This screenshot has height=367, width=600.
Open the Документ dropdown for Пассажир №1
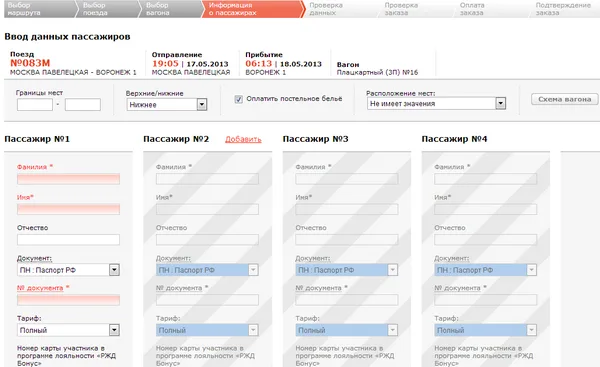[68, 270]
